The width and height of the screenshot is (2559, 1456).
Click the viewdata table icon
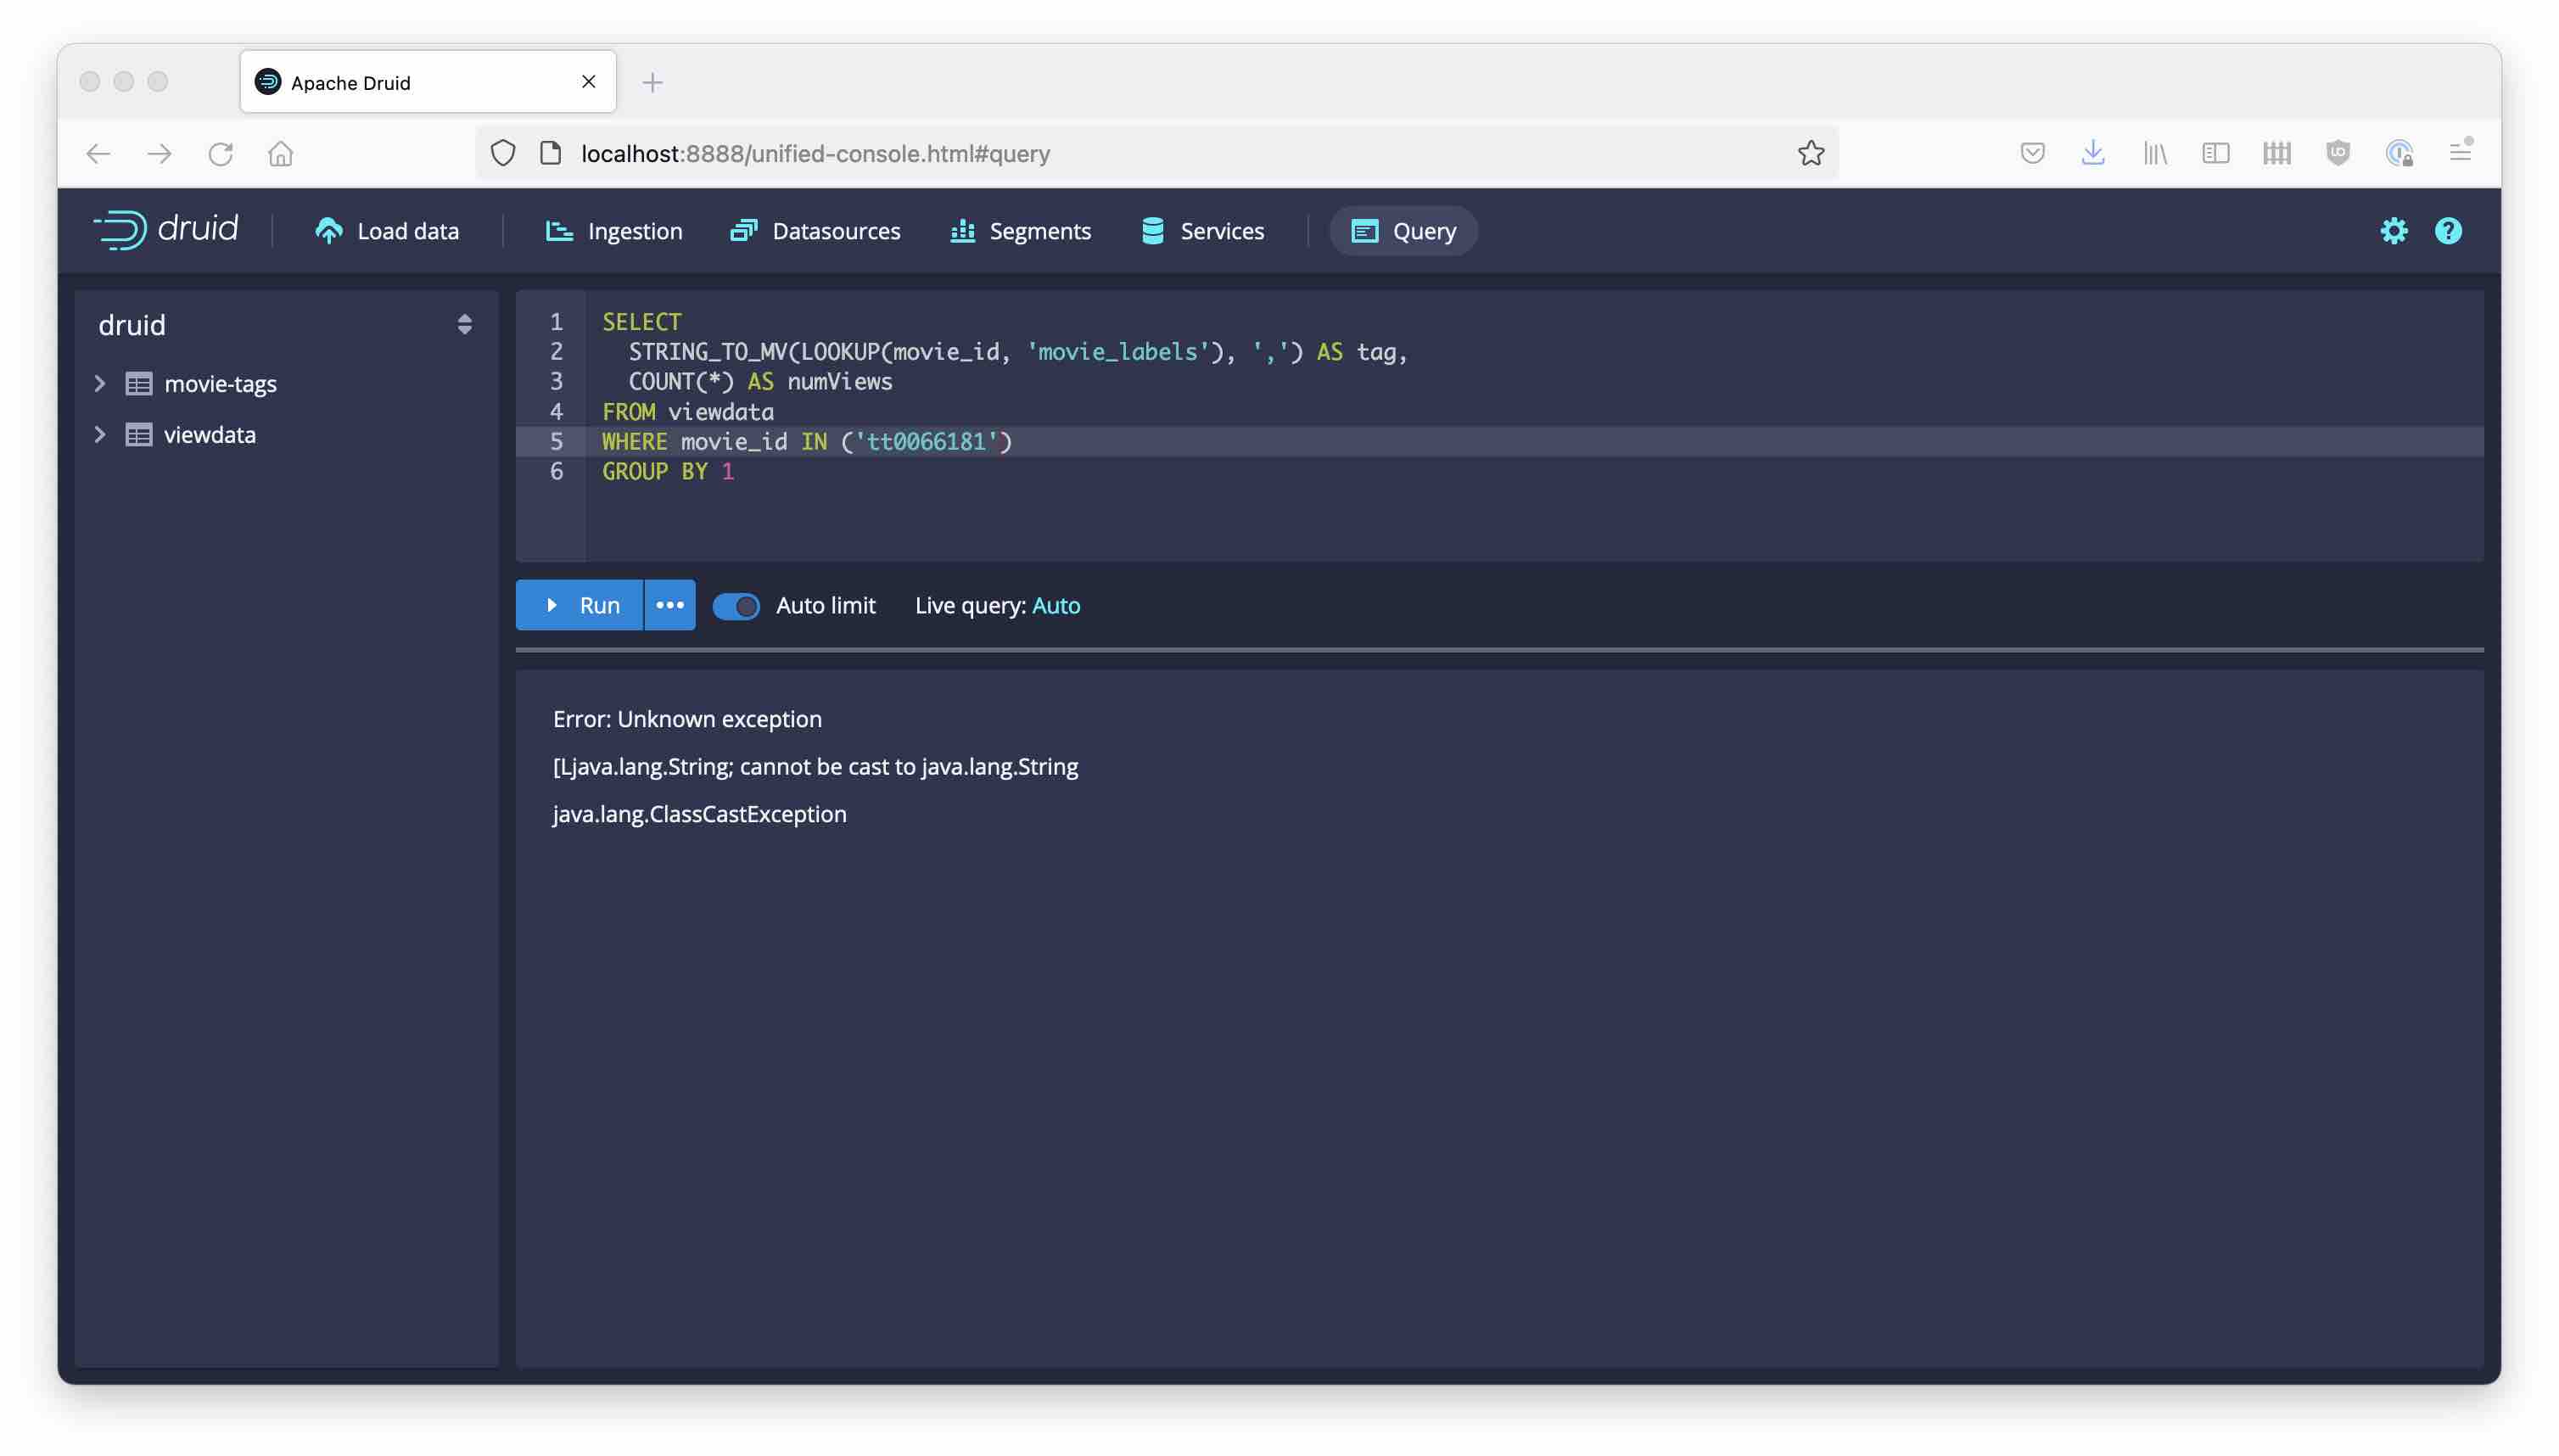click(x=139, y=435)
